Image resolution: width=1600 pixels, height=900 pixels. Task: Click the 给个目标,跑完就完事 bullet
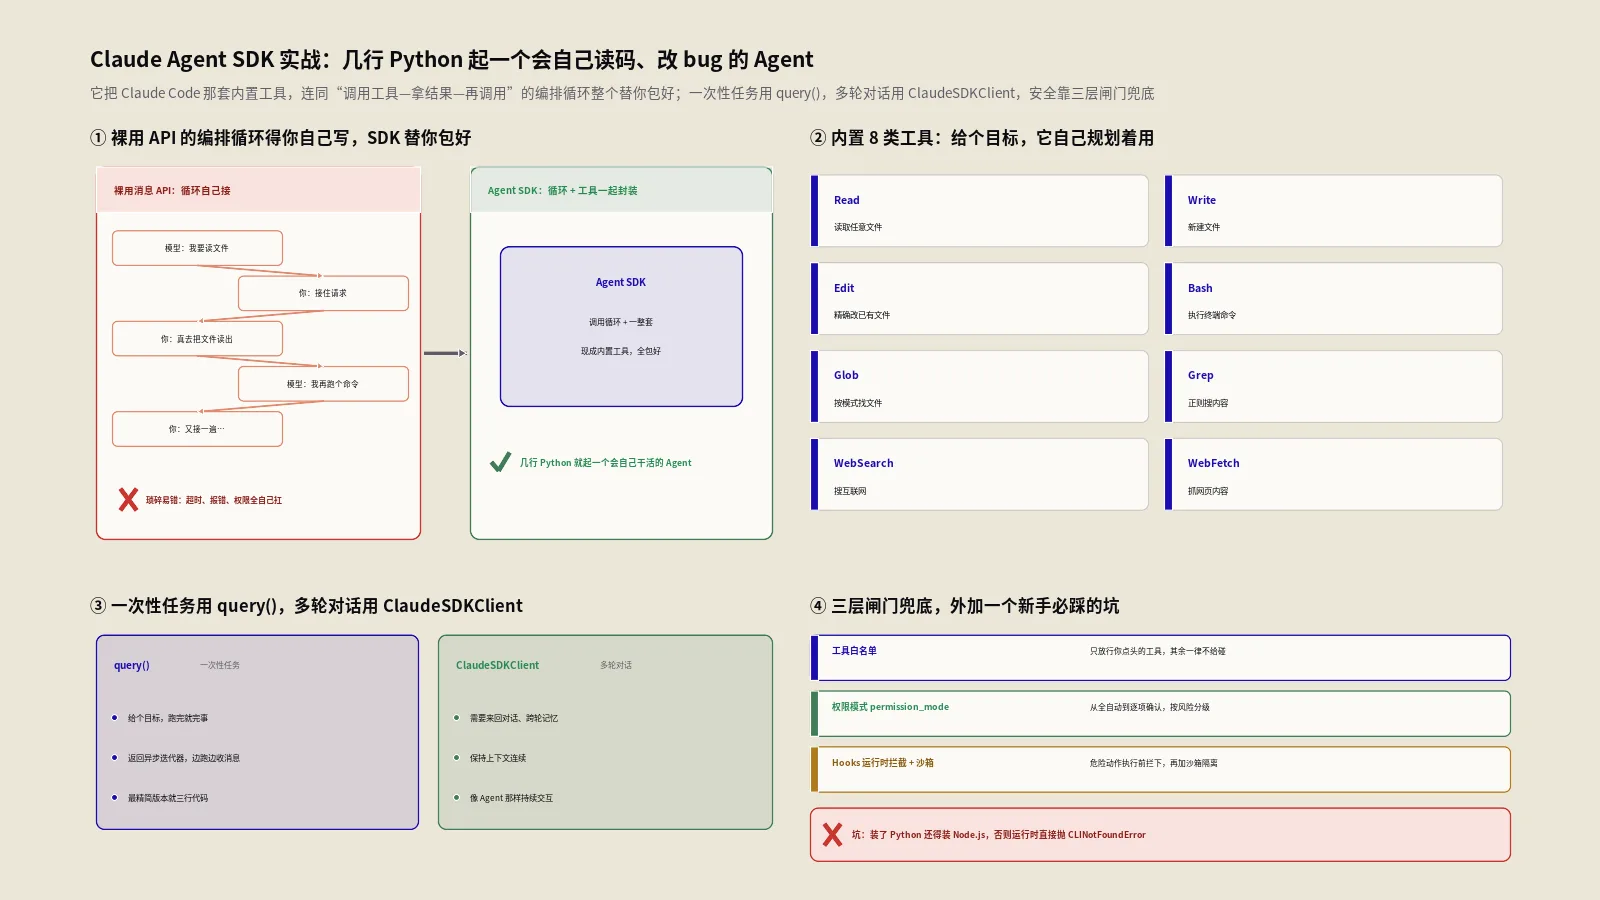pyautogui.click(x=168, y=718)
